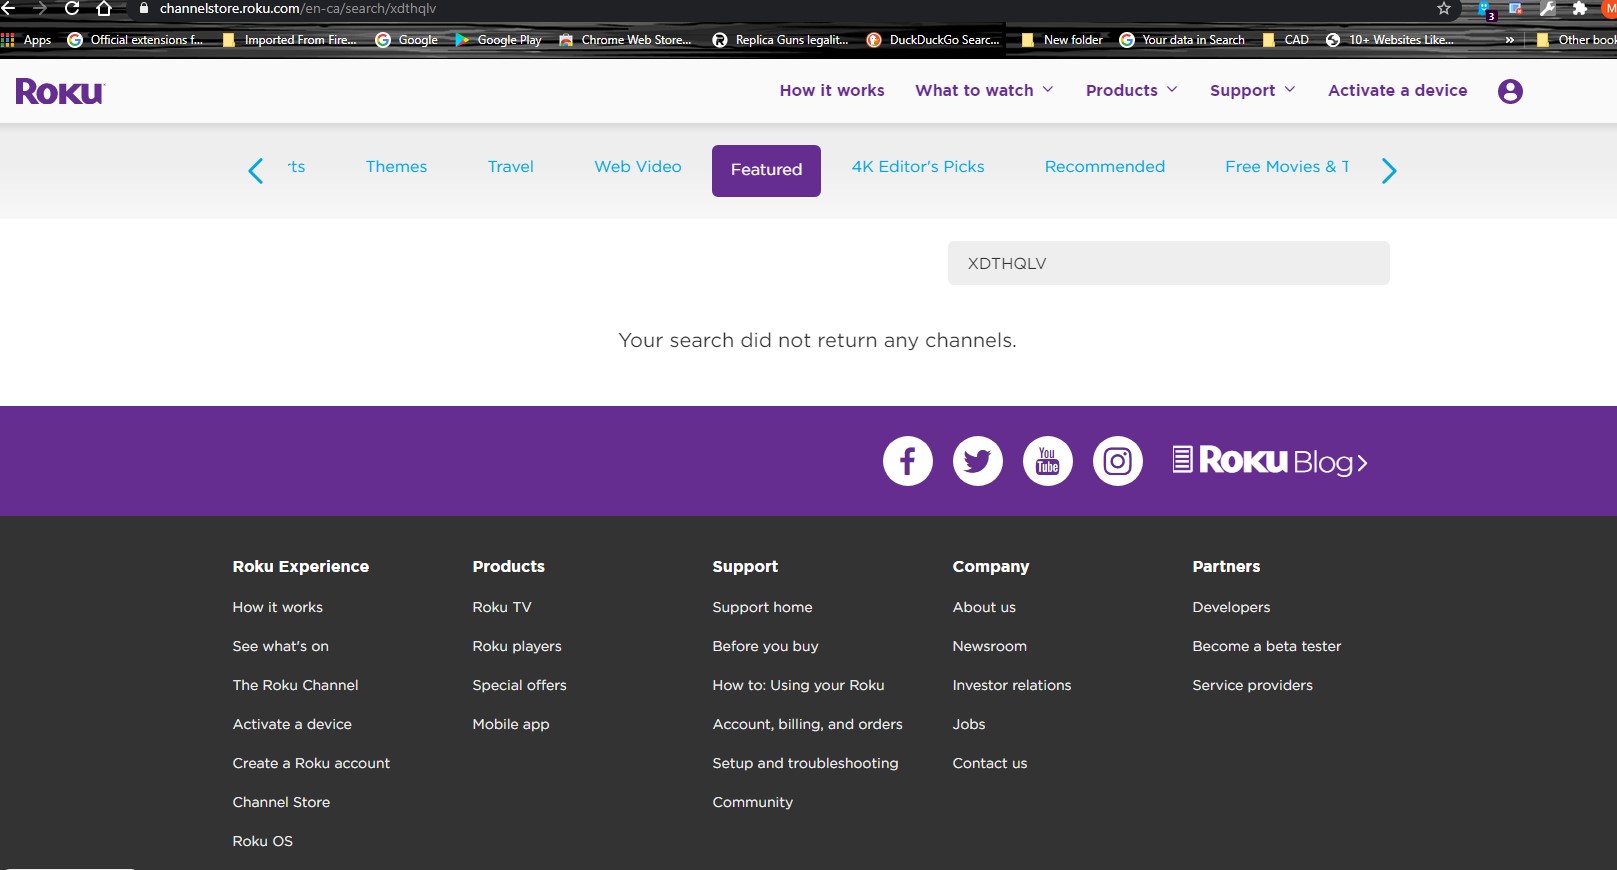This screenshot has width=1617, height=870.
Task: Open Roku players footer link
Action: click(x=517, y=646)
